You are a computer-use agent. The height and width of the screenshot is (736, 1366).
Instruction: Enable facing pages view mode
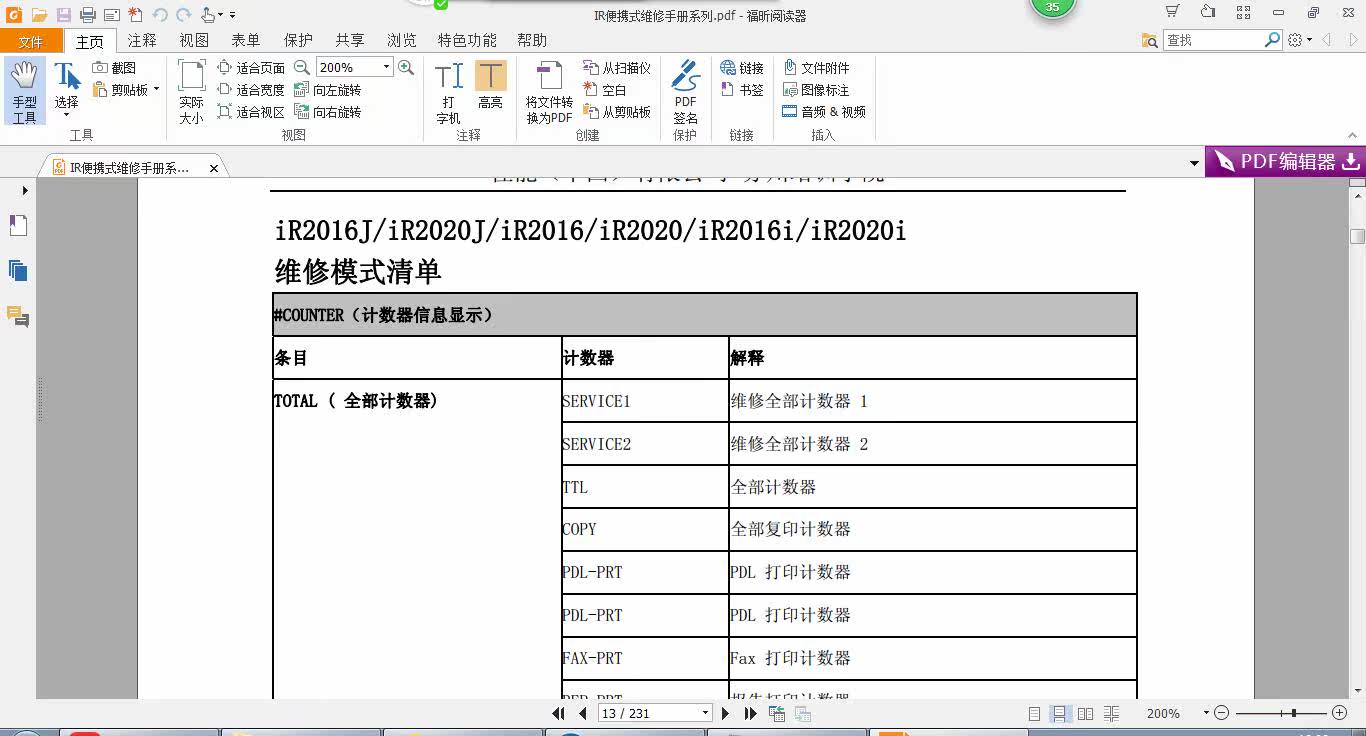point(1086,714)
